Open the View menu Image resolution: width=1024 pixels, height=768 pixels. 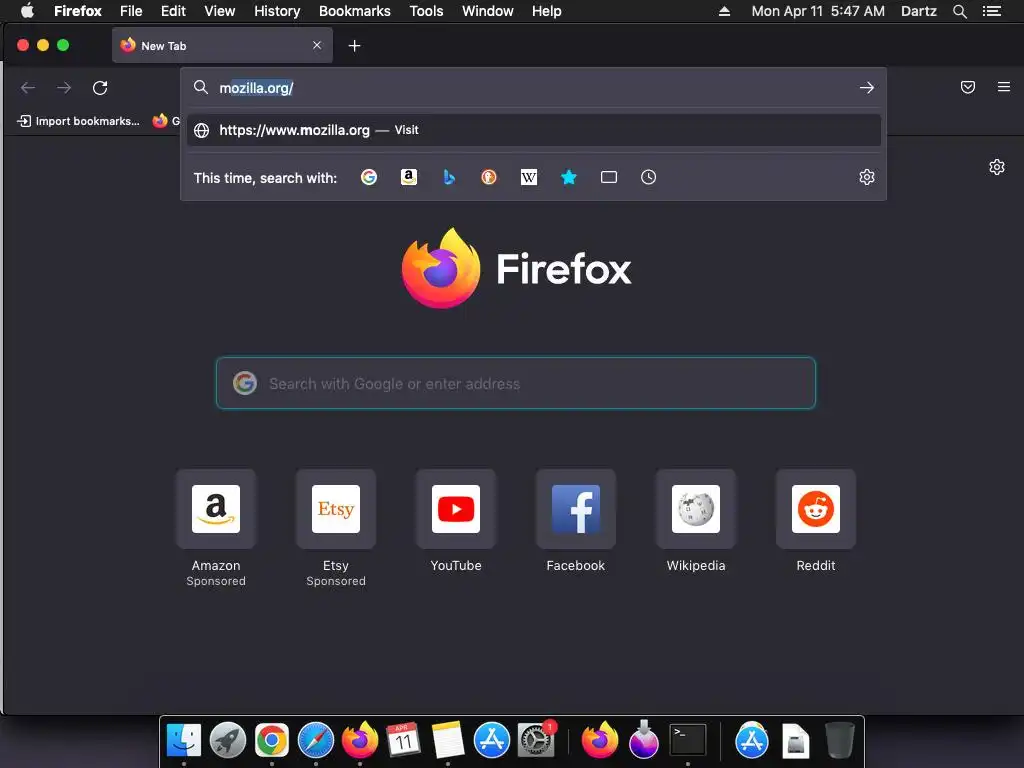(x=219, y=11)
